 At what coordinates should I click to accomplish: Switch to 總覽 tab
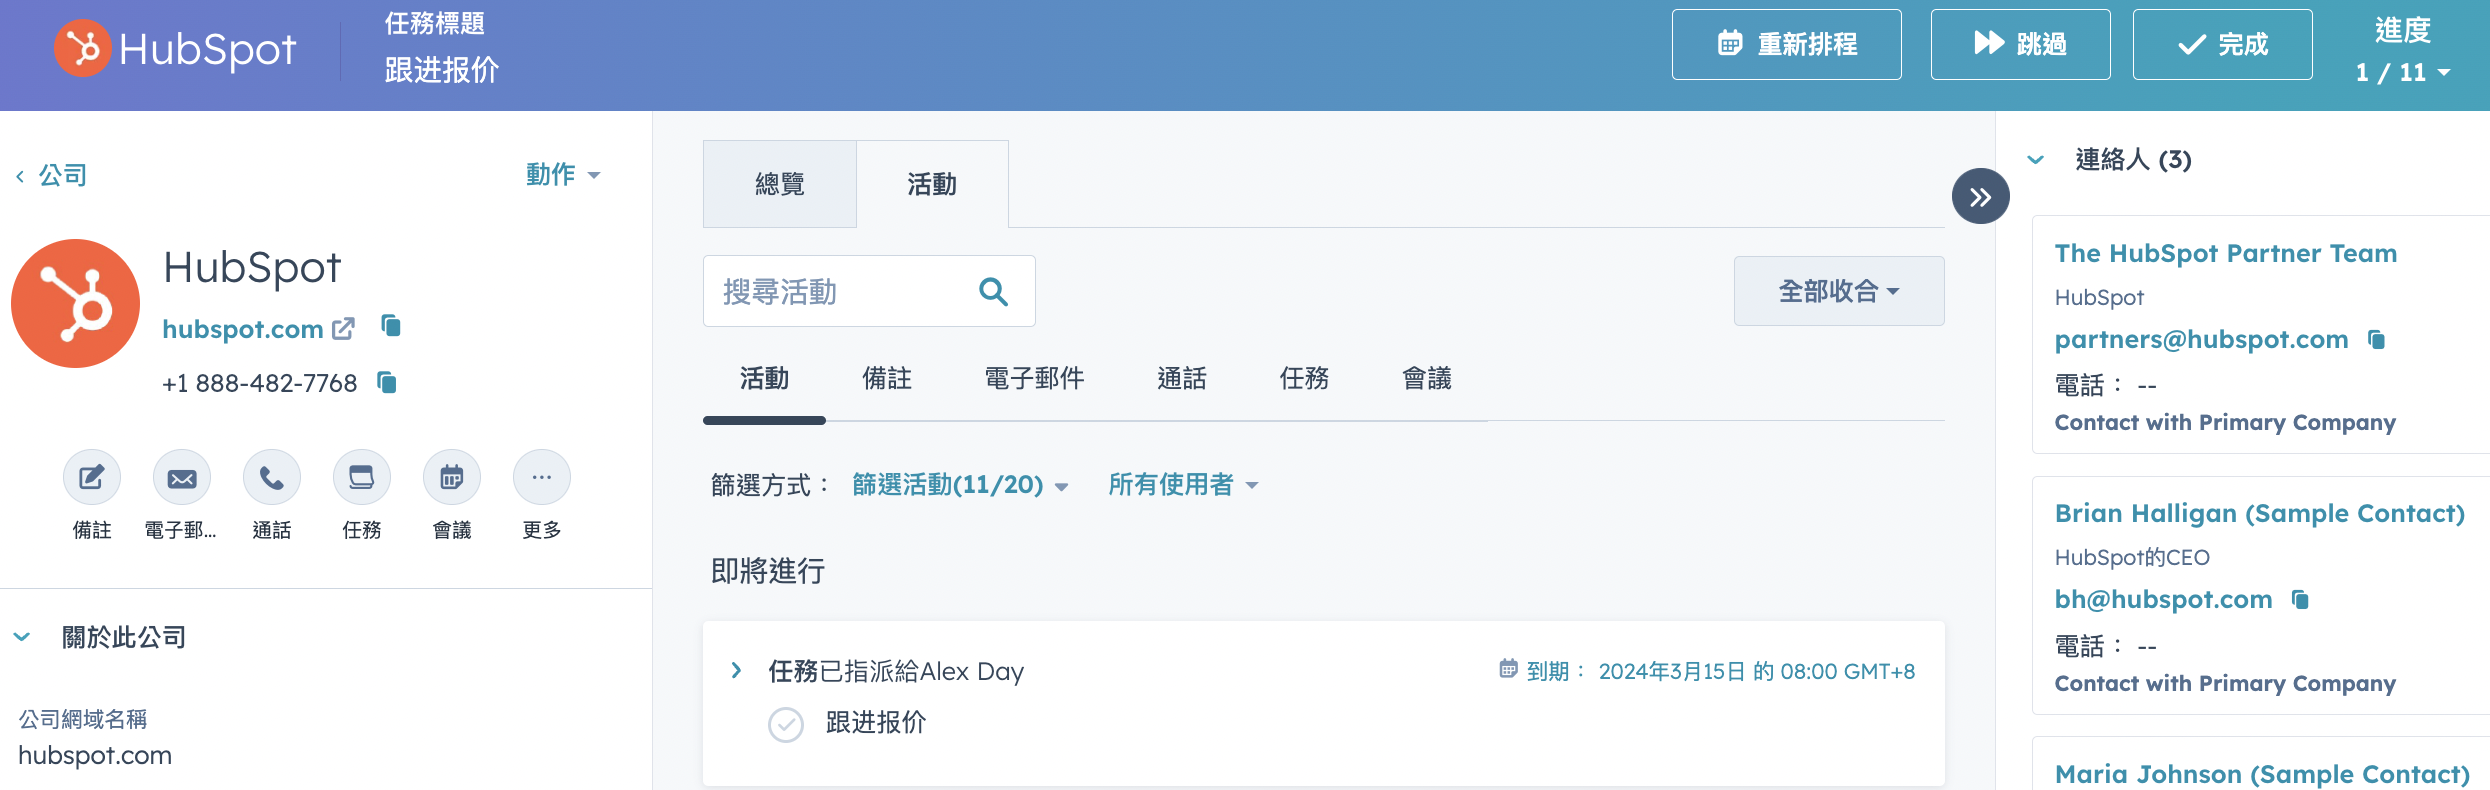point(780,184)
